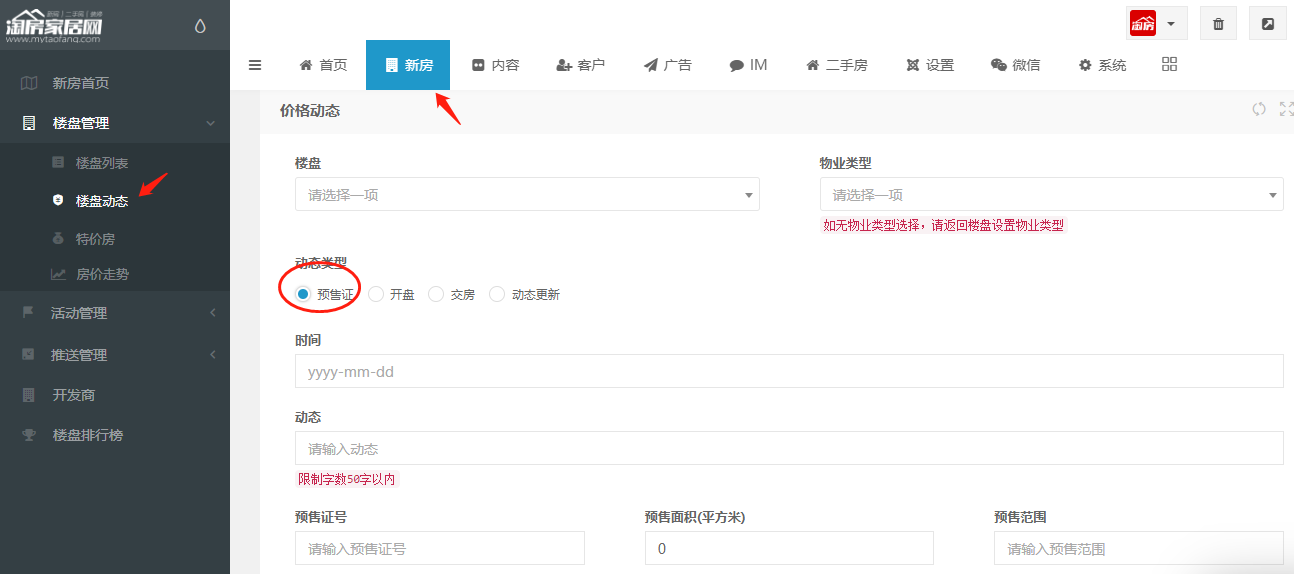
Task: Click the 预售面积 number field
Action: (x=789, y=548)
